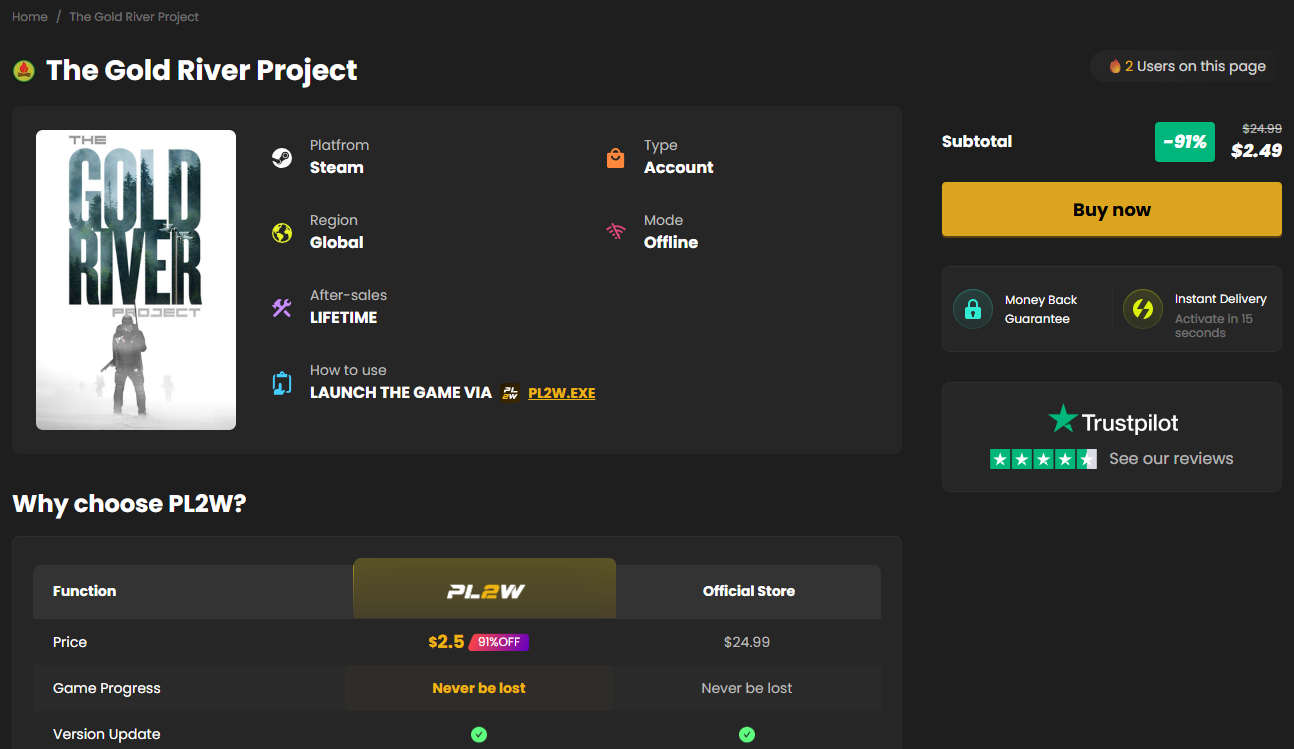
Task: Click the Global region value text
Action: (337, 243)
